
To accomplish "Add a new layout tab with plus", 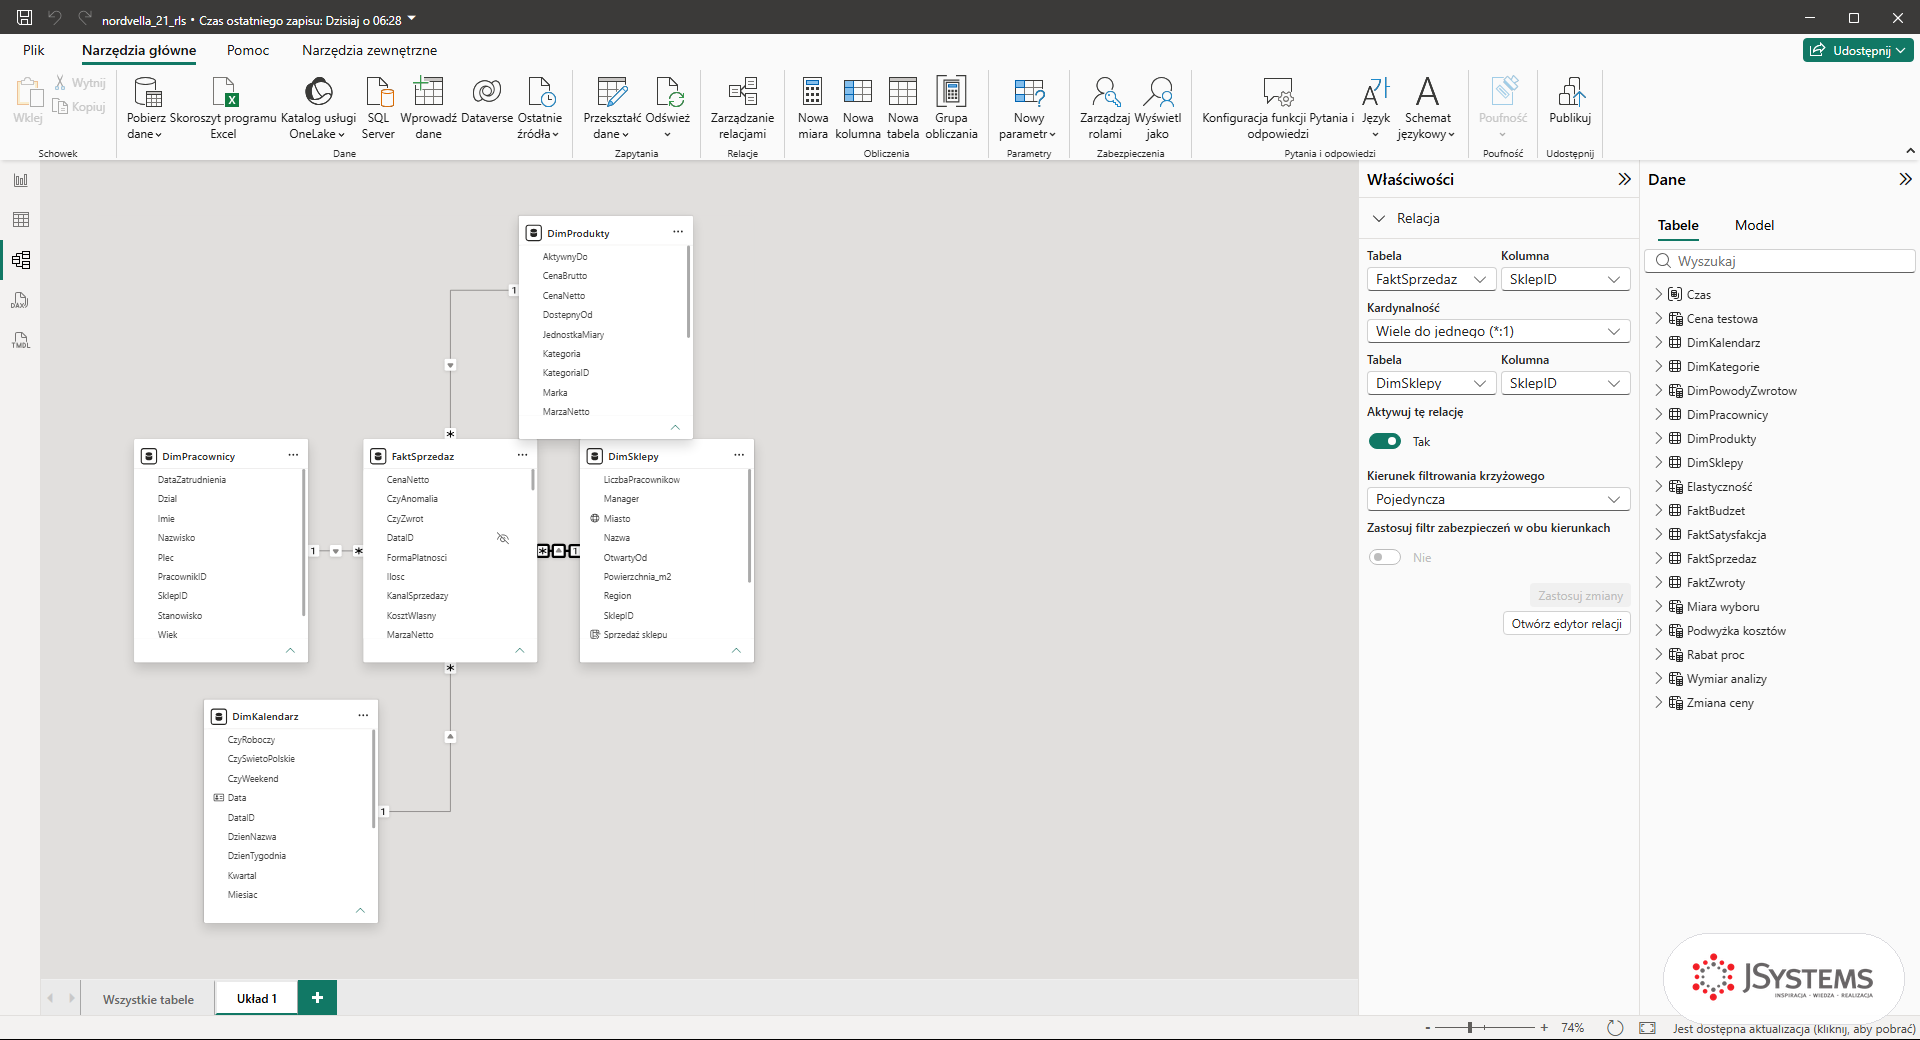I will point(317,997).
